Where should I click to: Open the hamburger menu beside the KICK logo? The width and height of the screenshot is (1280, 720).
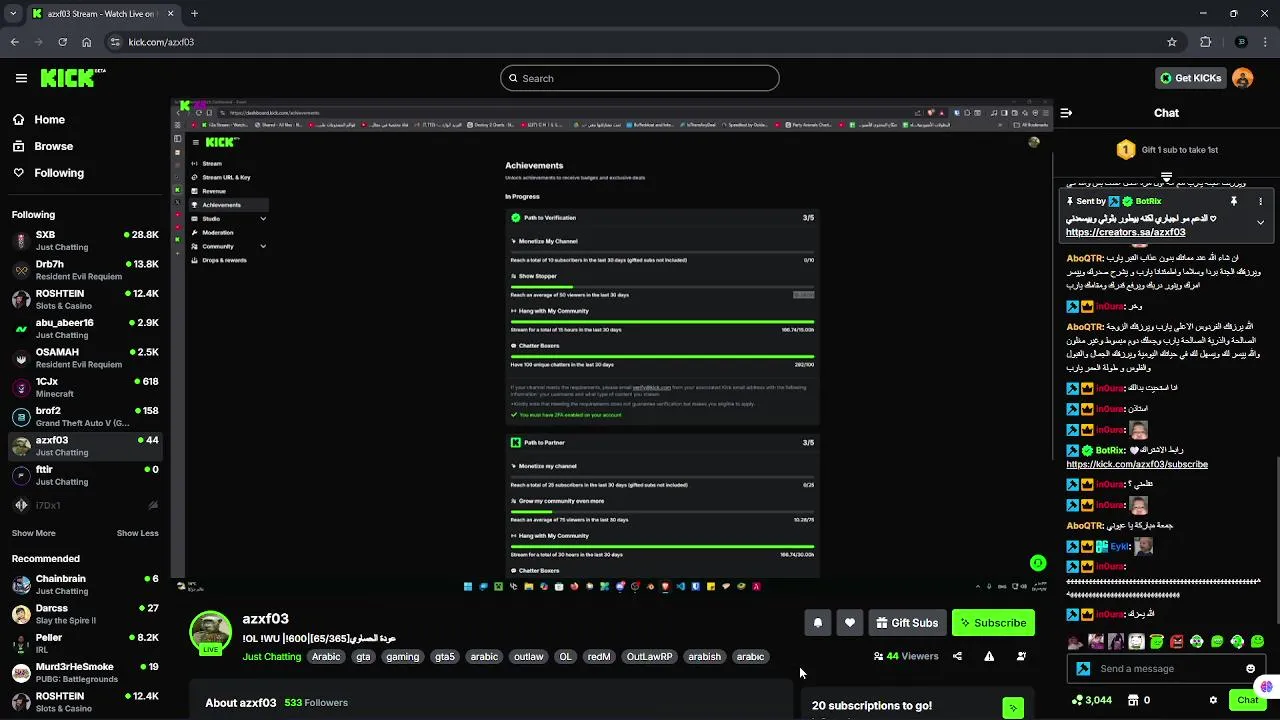21,78
